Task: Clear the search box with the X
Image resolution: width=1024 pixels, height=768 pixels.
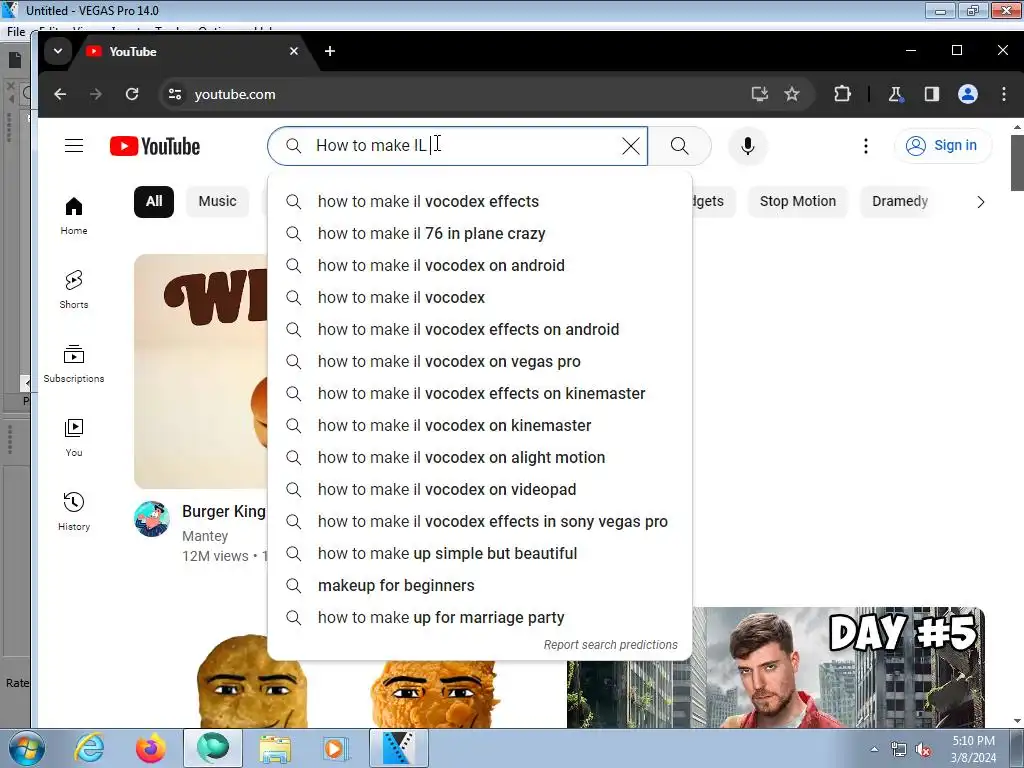Action: (x=631, y=146)
